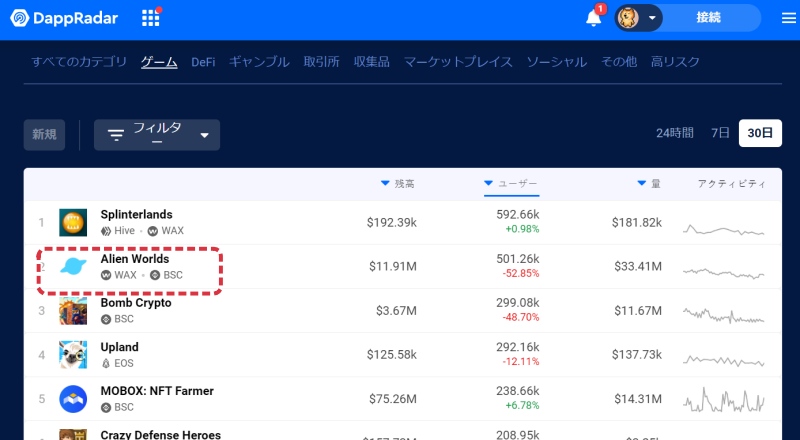
Task: Click the Upland activity sparkline
Action: [723, 360]
